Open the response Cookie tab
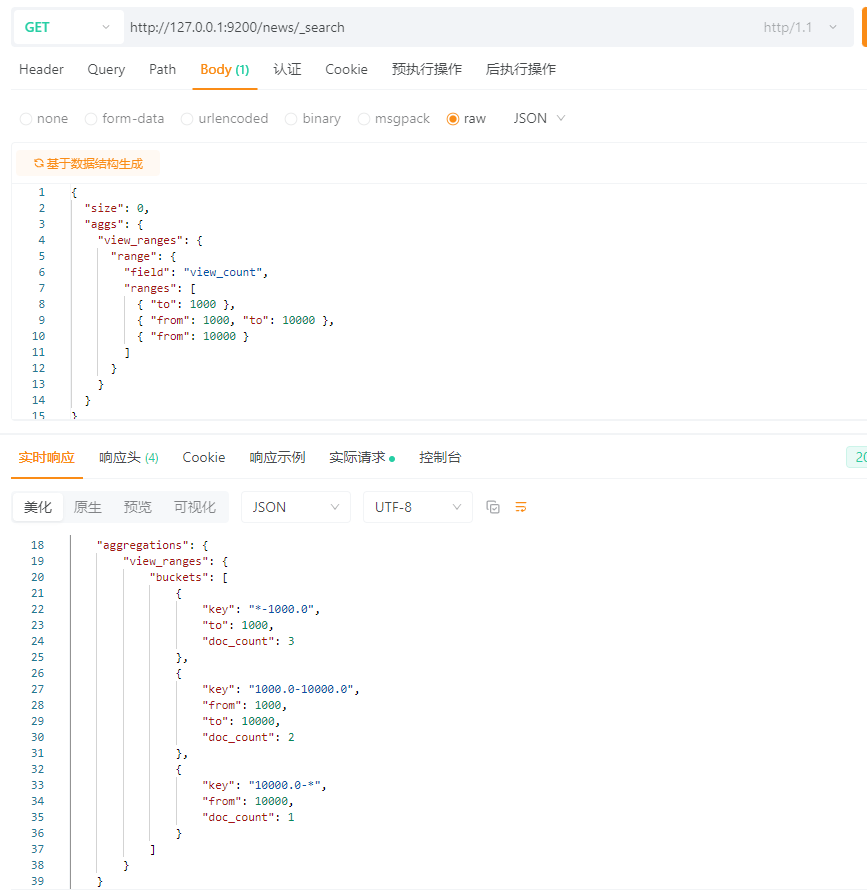This screenshot has height=890, width=867. pos(204,457)
